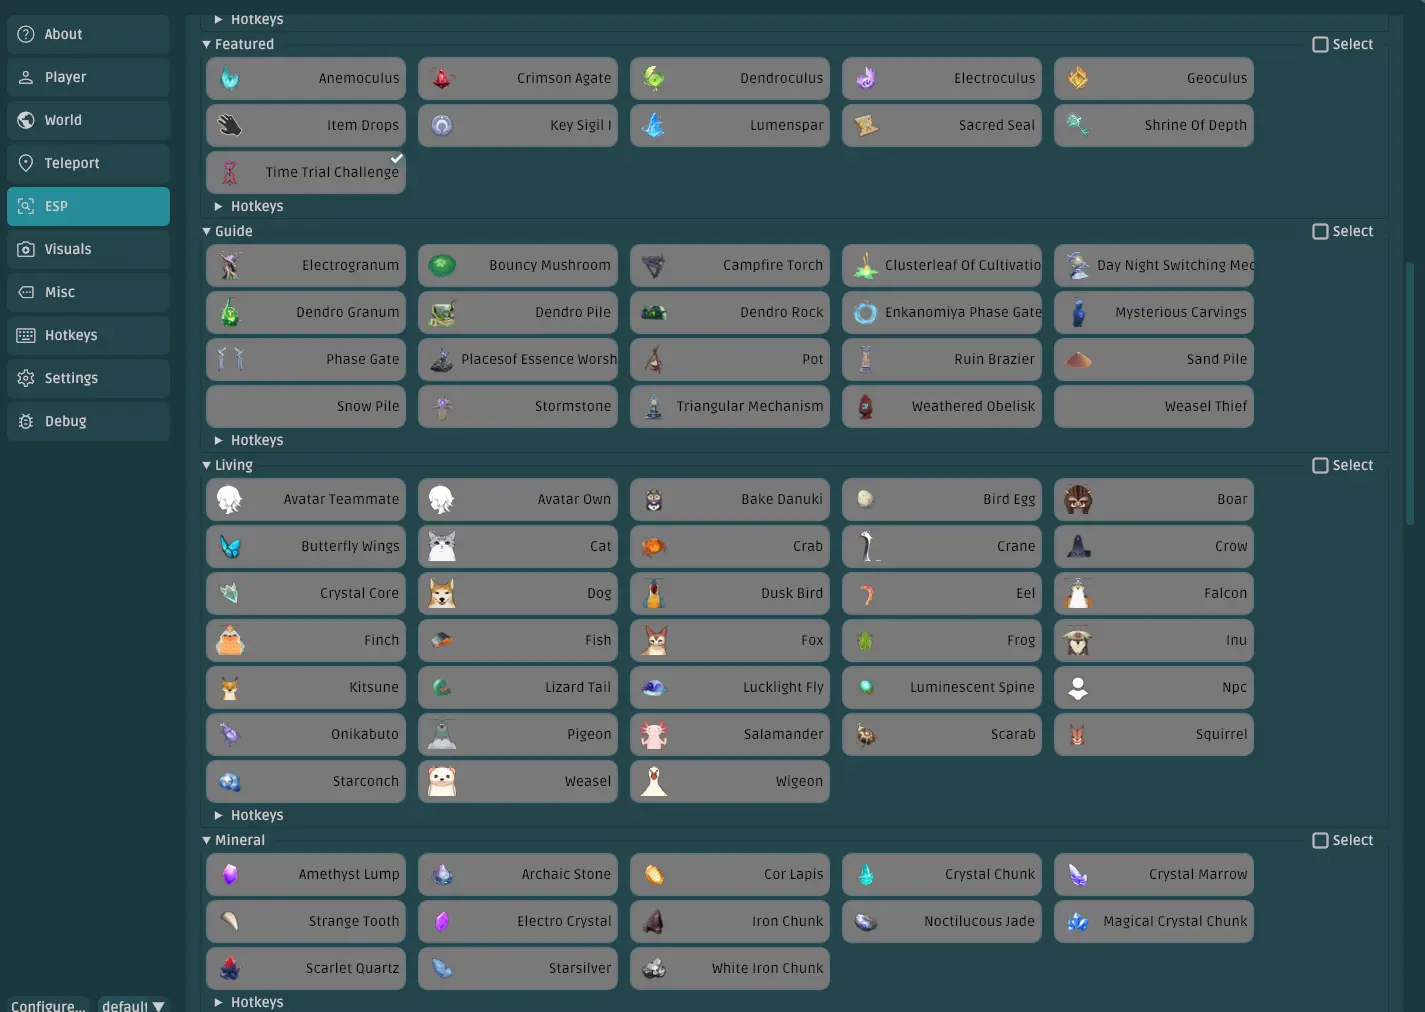Click the Campfire Torch icon
1425x1012 pixels.
[654, 265]
